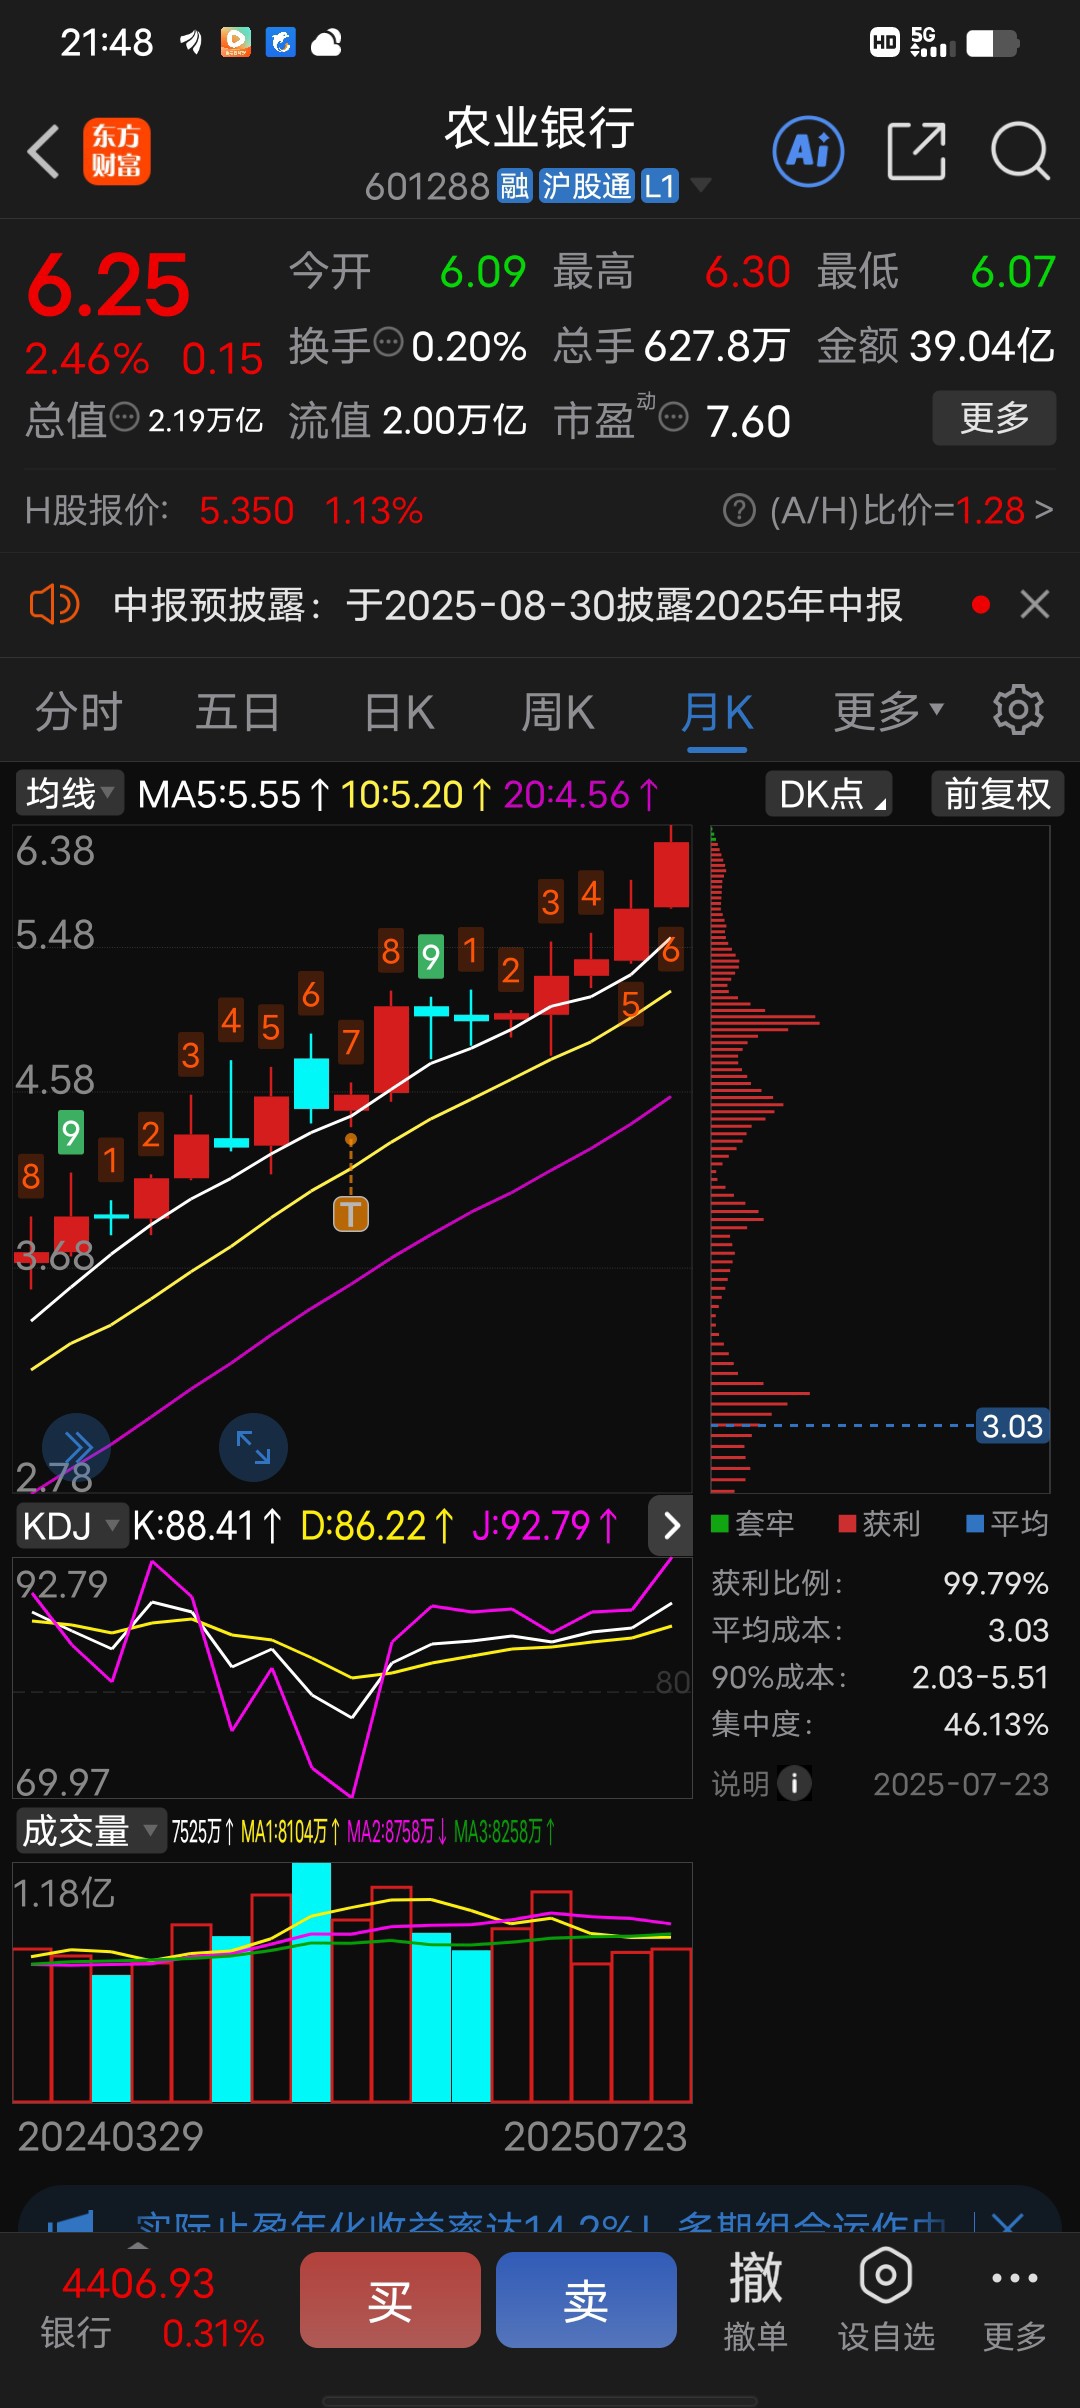Viewport: 1080px width, 2408px height.
Task: Tap the announcement speaker icon
Action: click(x=54, y=605)
